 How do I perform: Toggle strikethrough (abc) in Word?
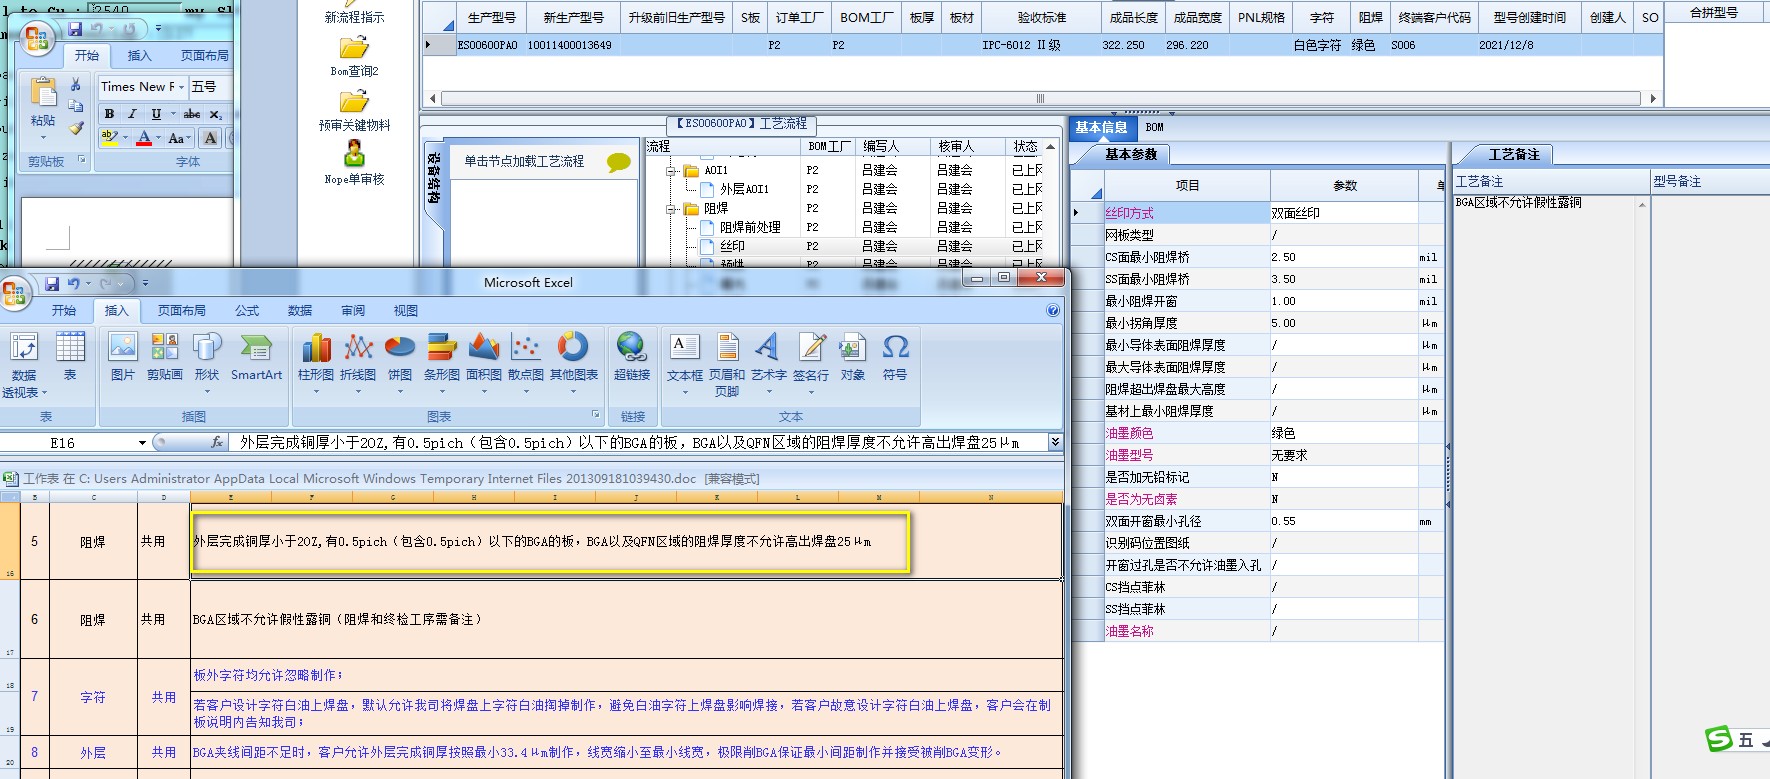coord(192,114)
